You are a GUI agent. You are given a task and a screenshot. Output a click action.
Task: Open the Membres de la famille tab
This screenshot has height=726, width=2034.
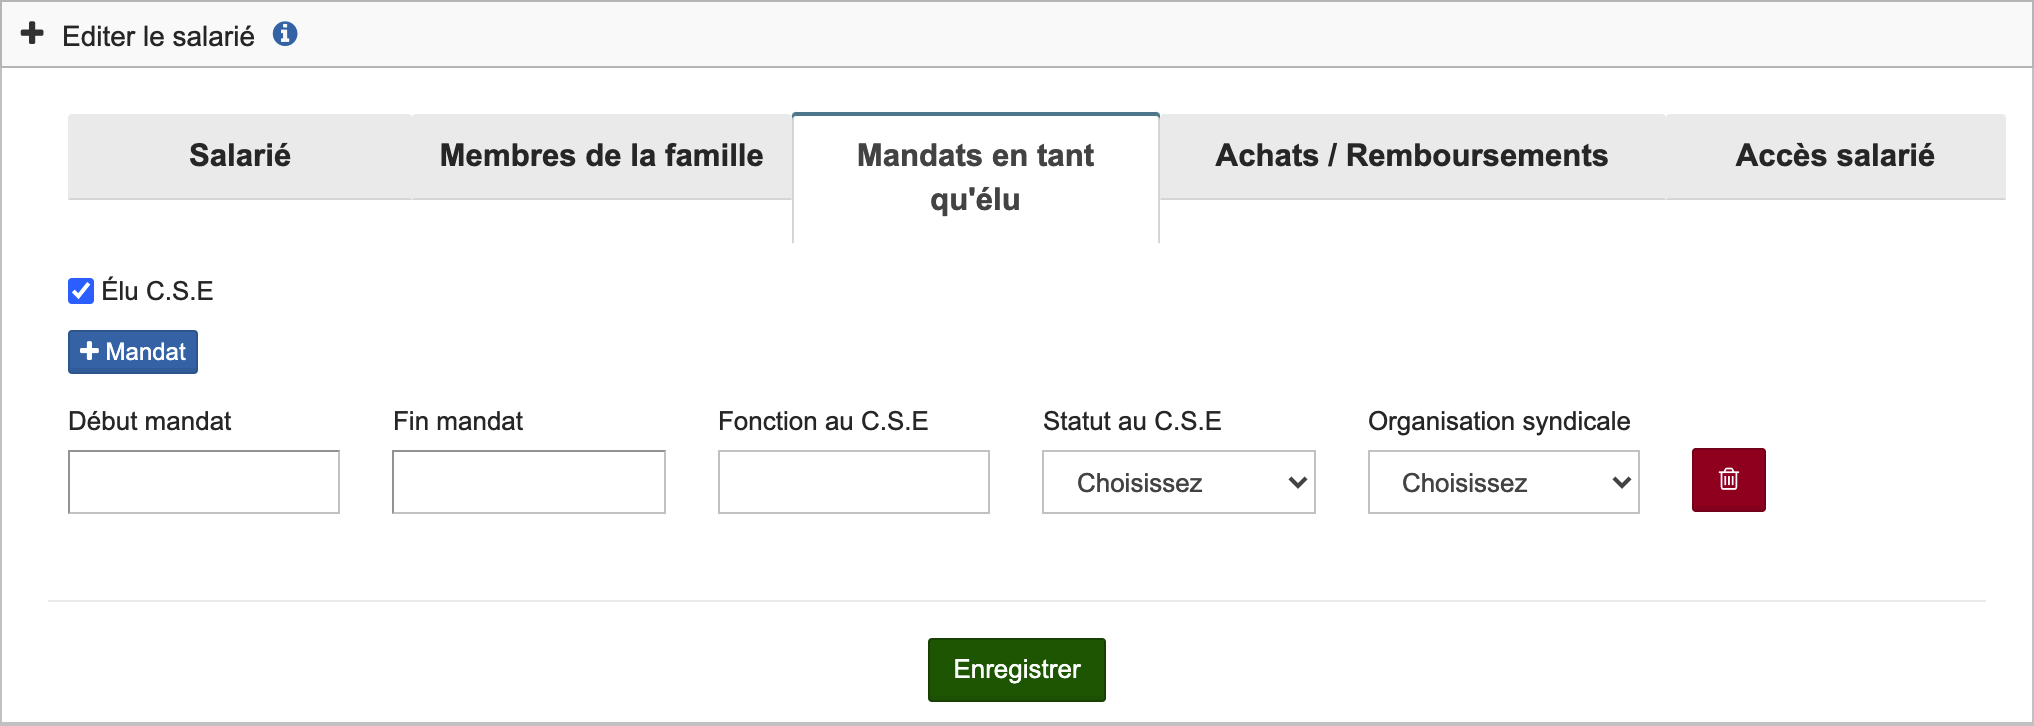point(601,156)
